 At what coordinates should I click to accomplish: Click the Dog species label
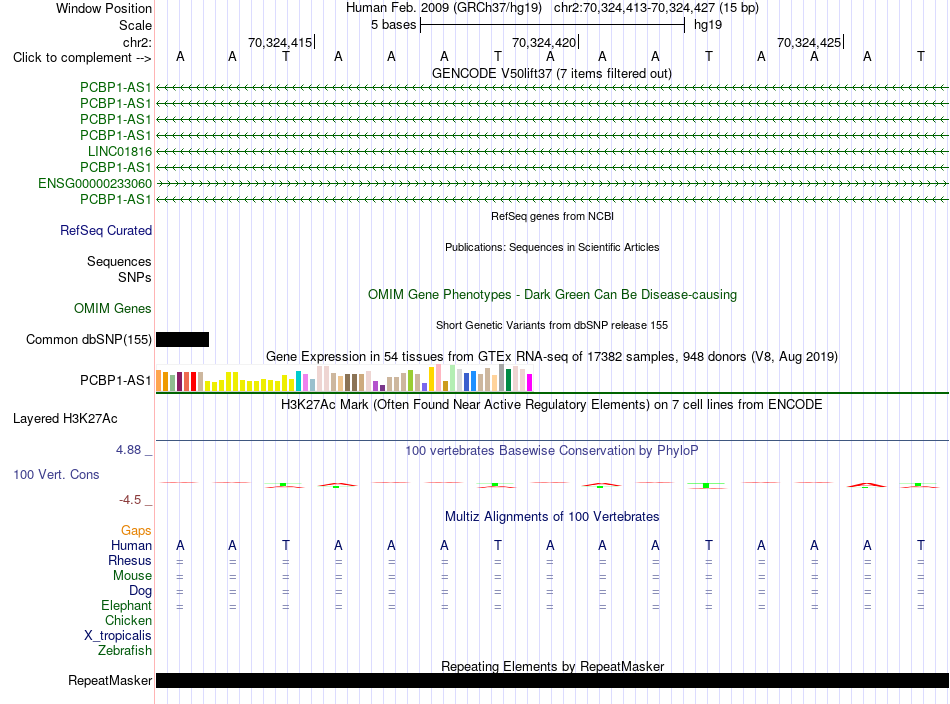click(x=140, y=591)
